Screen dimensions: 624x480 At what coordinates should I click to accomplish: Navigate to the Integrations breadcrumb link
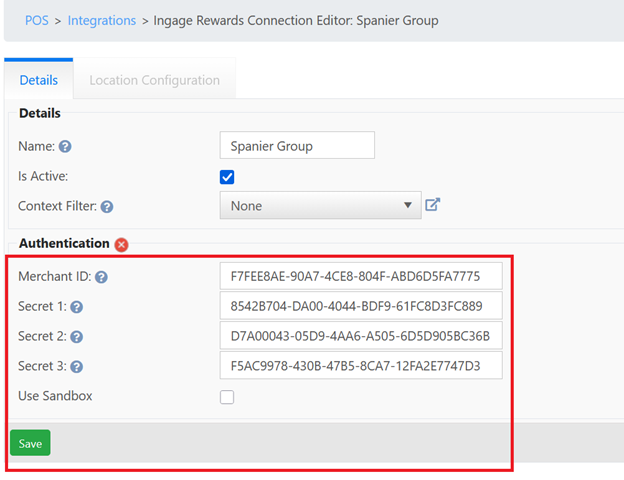pyautogui.click(x=102, y=20)
